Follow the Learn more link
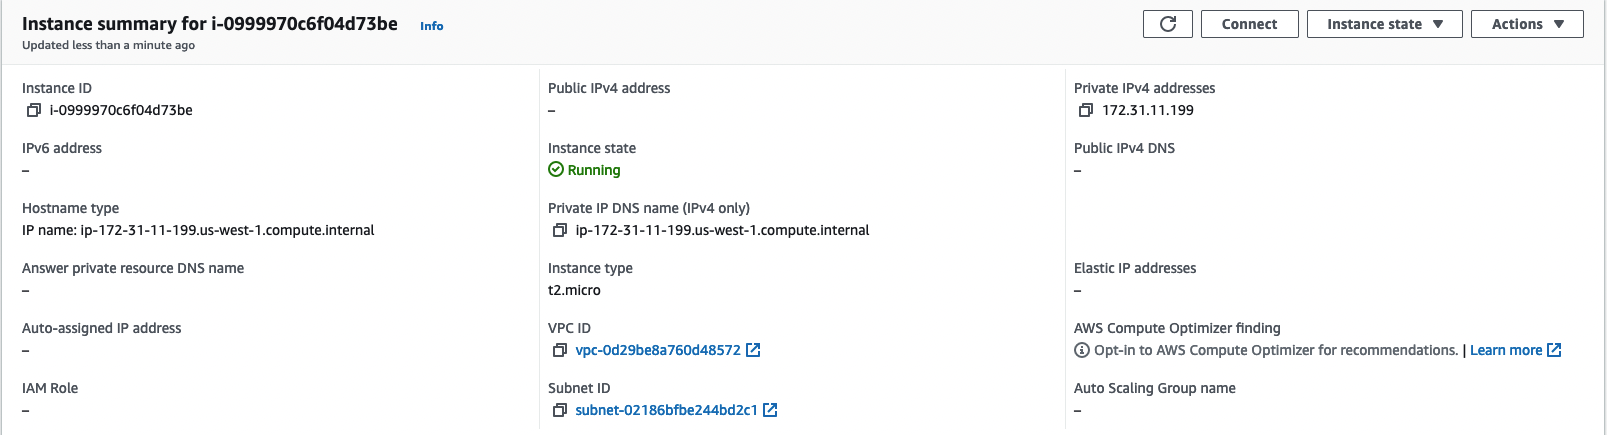The width and height of the screenshot is (1607, 435). click(x=1506, y=350)
